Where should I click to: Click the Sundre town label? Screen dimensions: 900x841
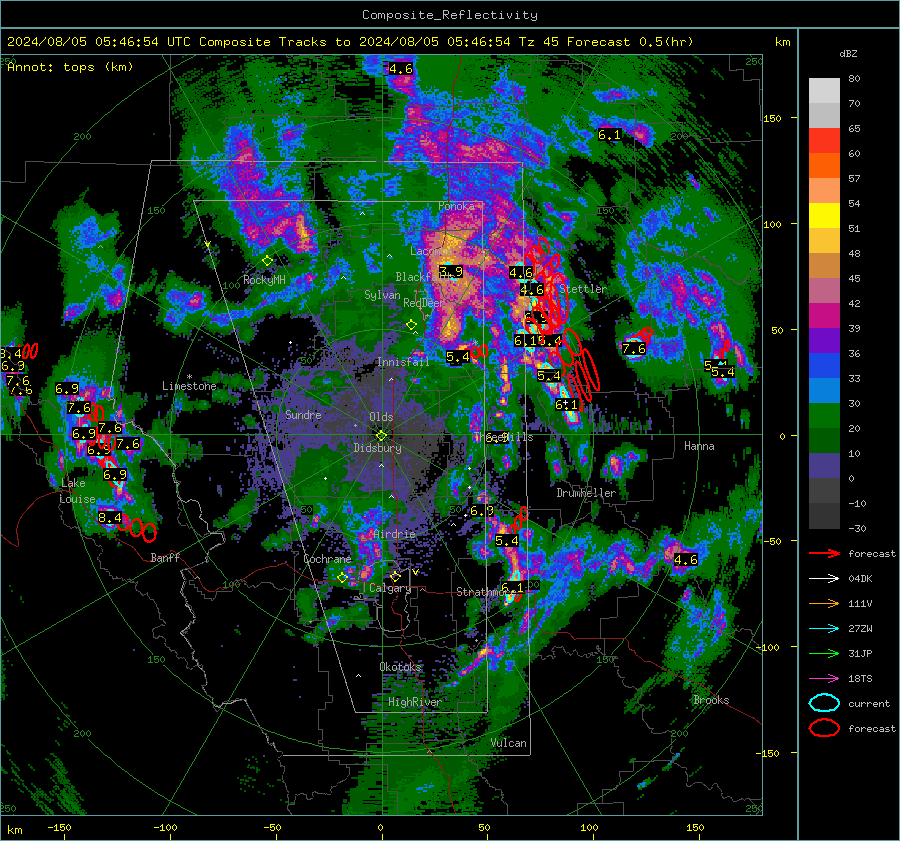[x=303, y=415]
